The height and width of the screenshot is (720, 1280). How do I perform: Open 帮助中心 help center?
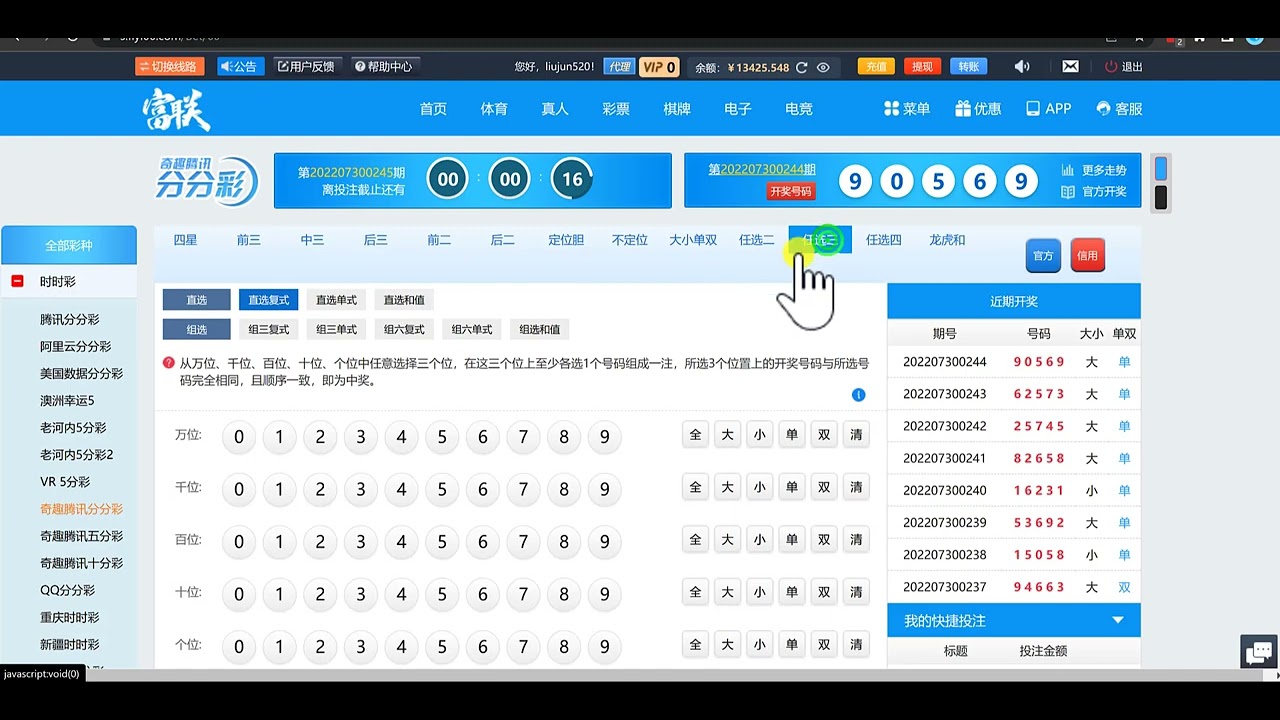coord(383,67)
